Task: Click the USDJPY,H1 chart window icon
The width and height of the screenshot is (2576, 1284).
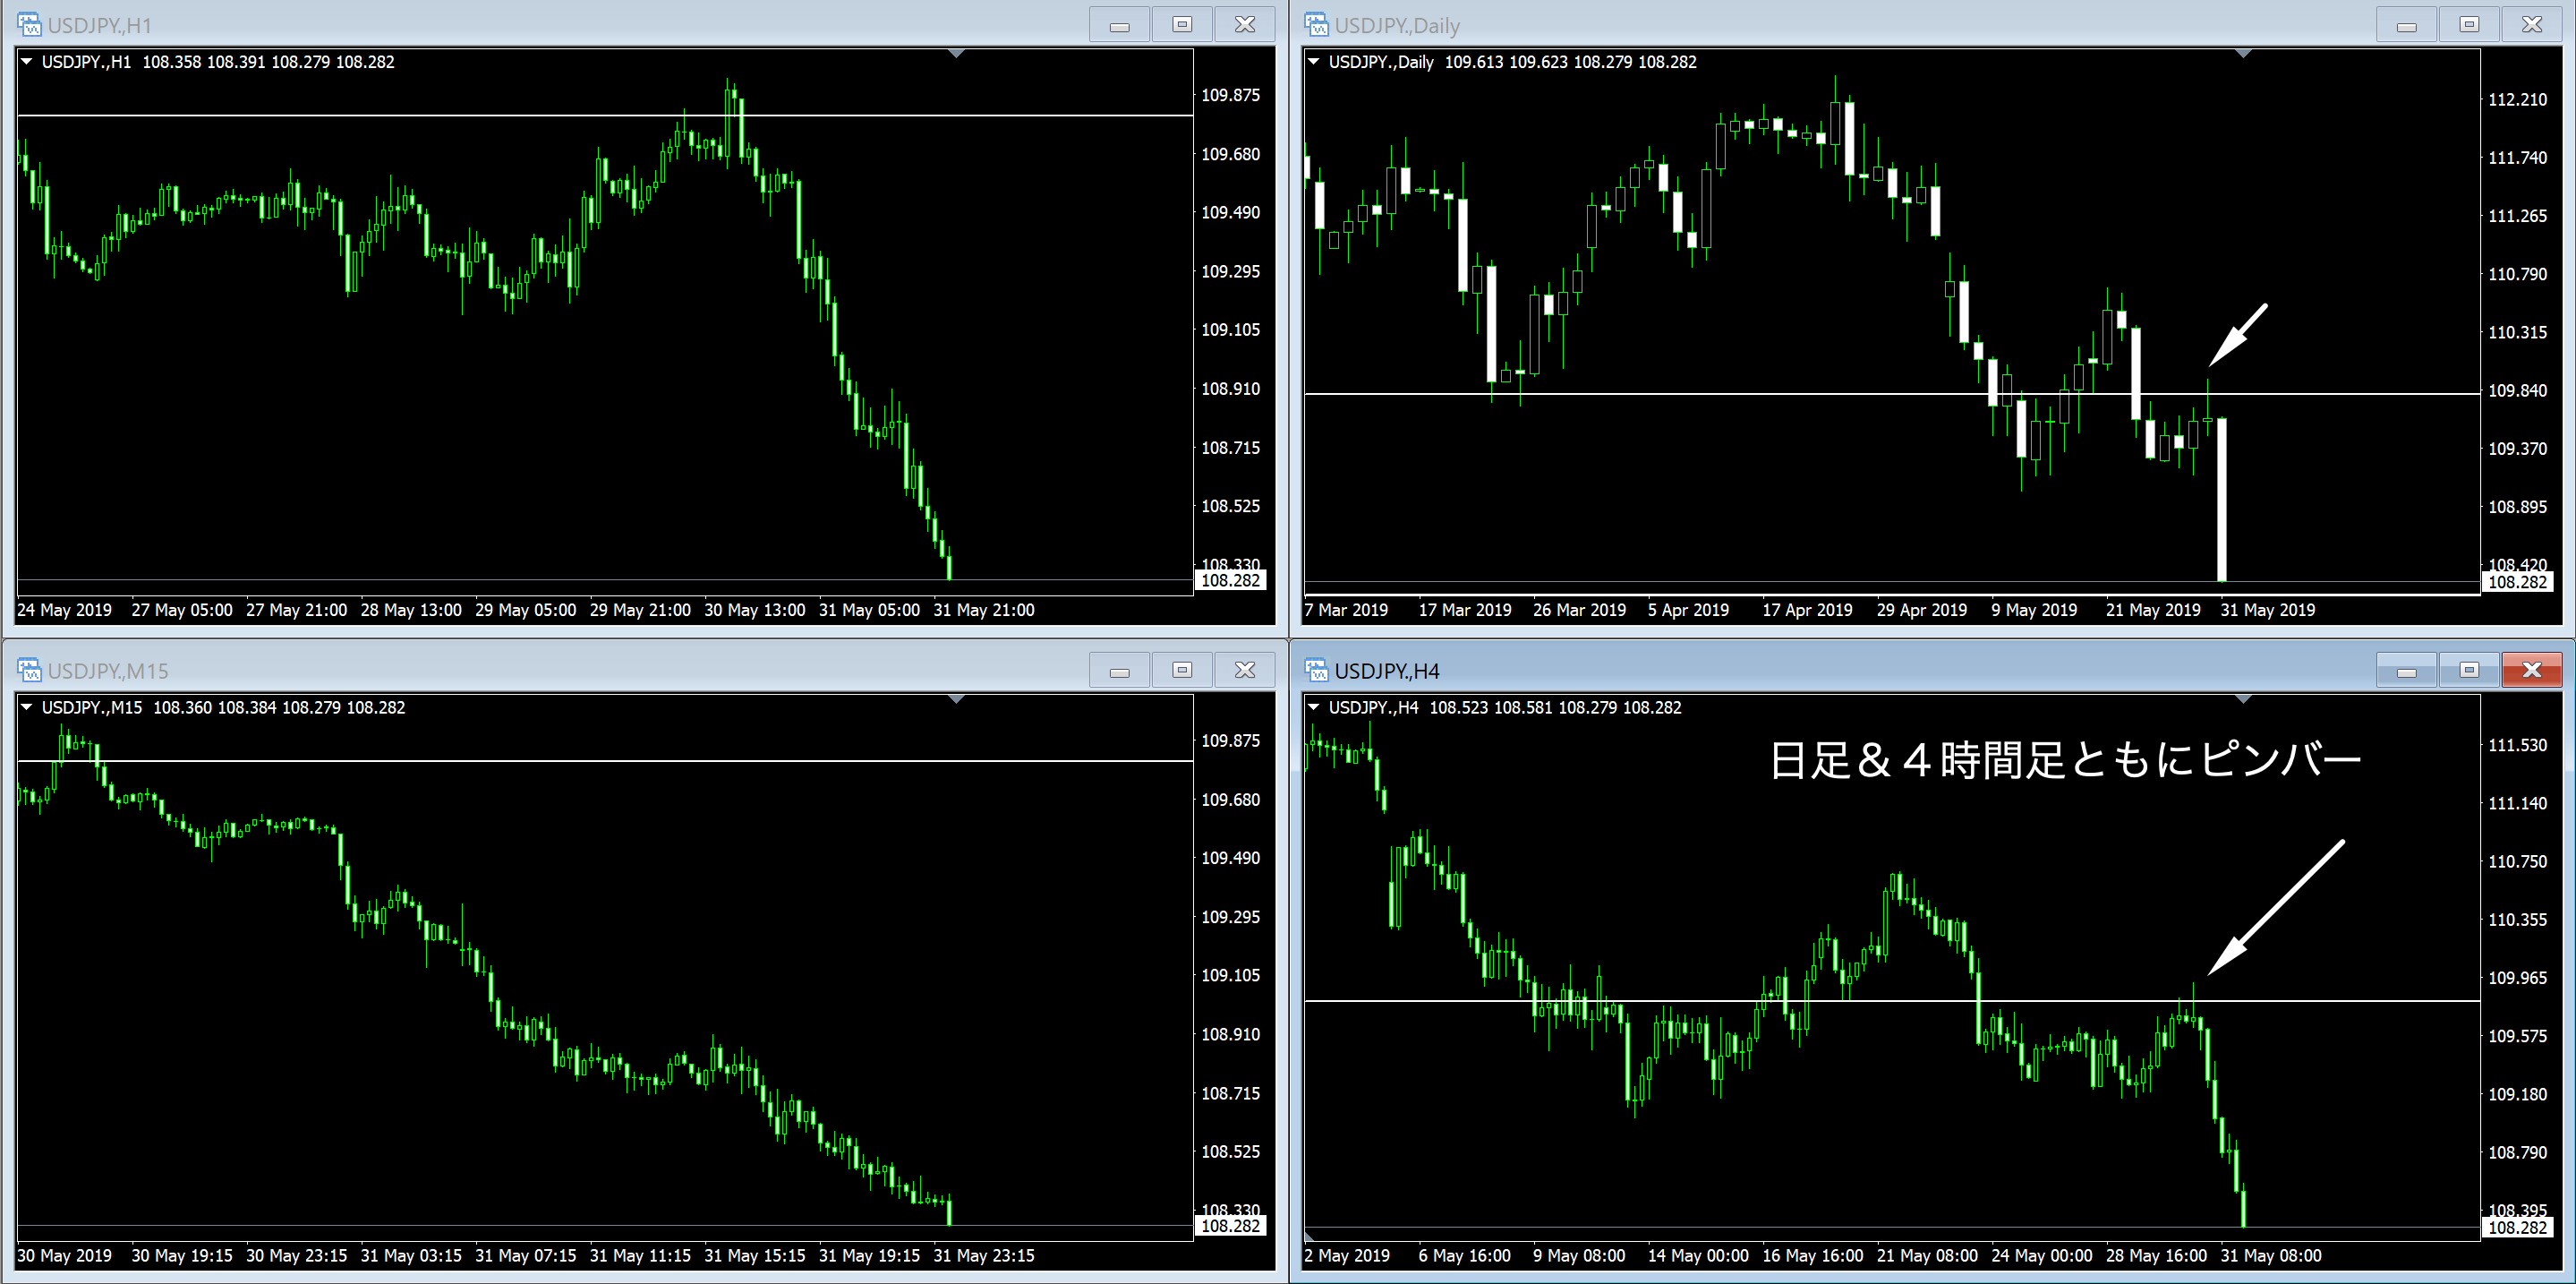Action: point(29,24)
